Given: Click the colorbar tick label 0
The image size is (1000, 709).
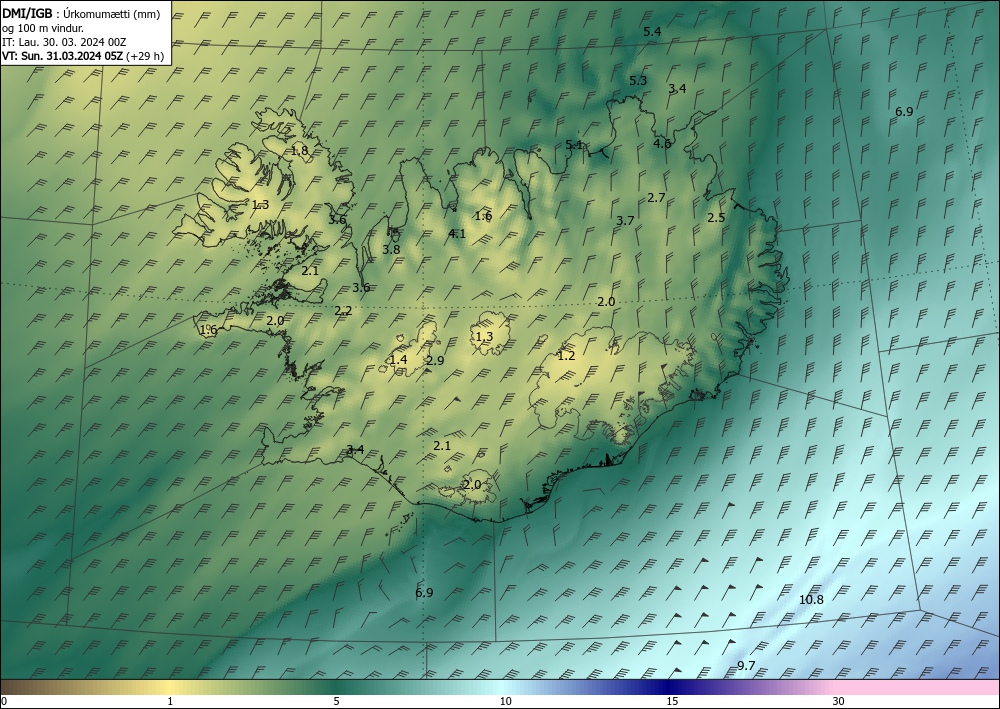Looking at the screenshot, I should 4,701.
